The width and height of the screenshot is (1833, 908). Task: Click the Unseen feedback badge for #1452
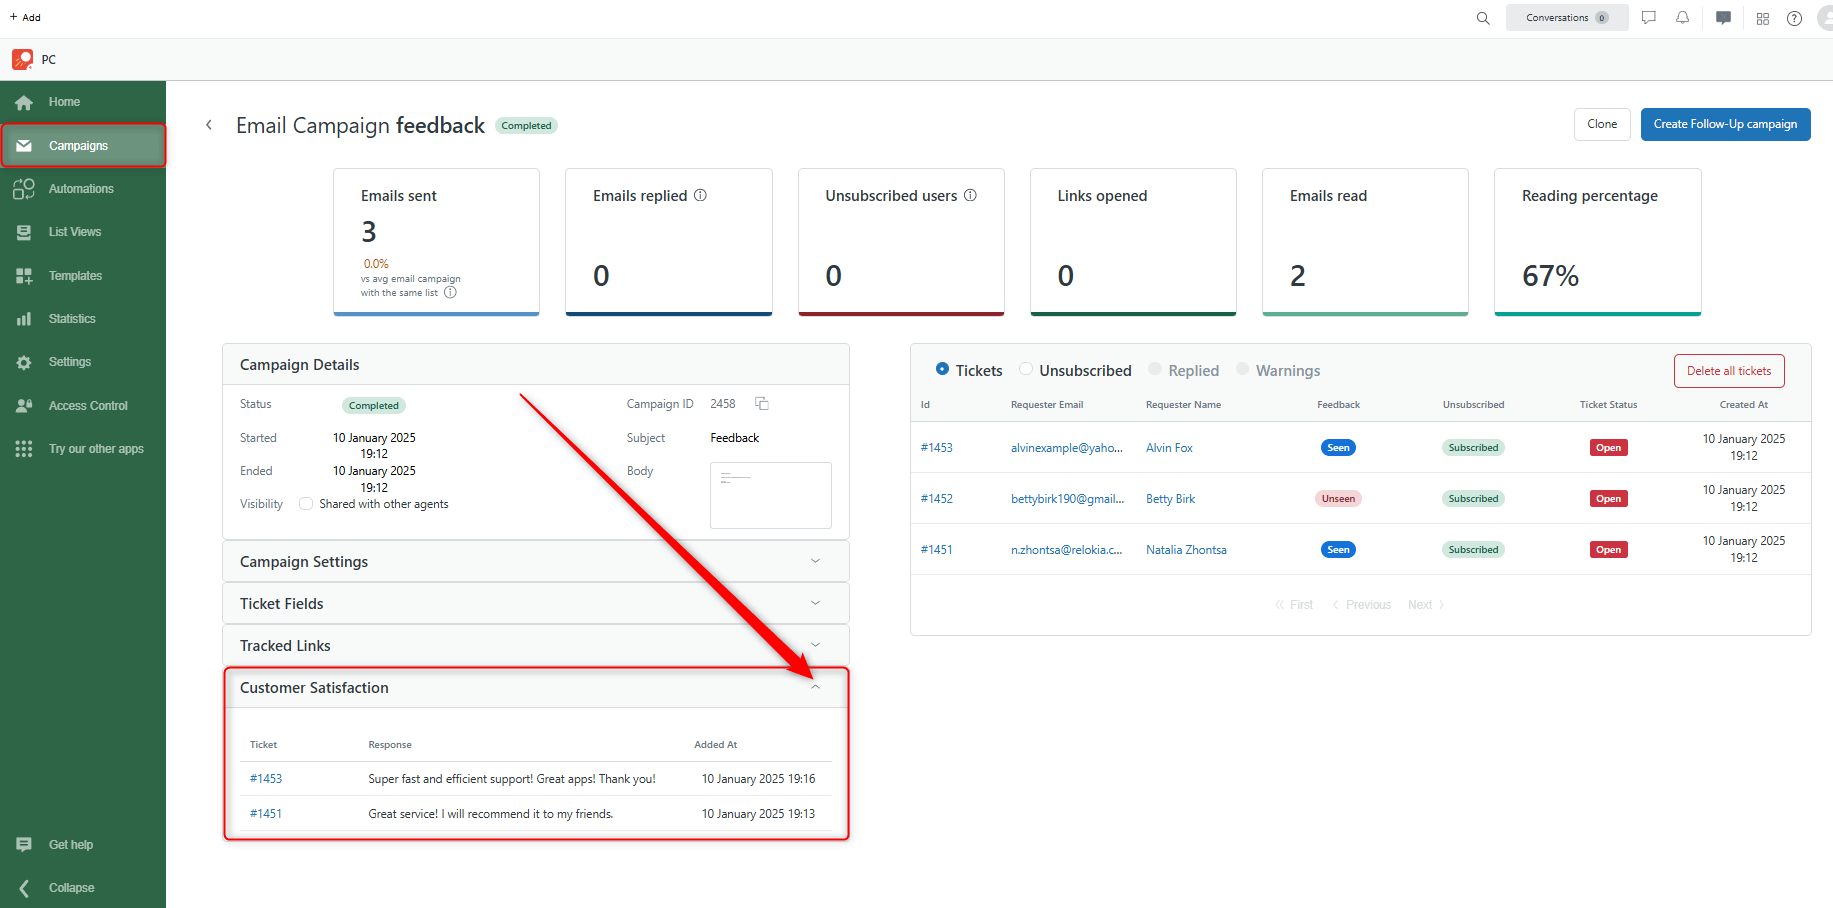(x=1338, y=499)
